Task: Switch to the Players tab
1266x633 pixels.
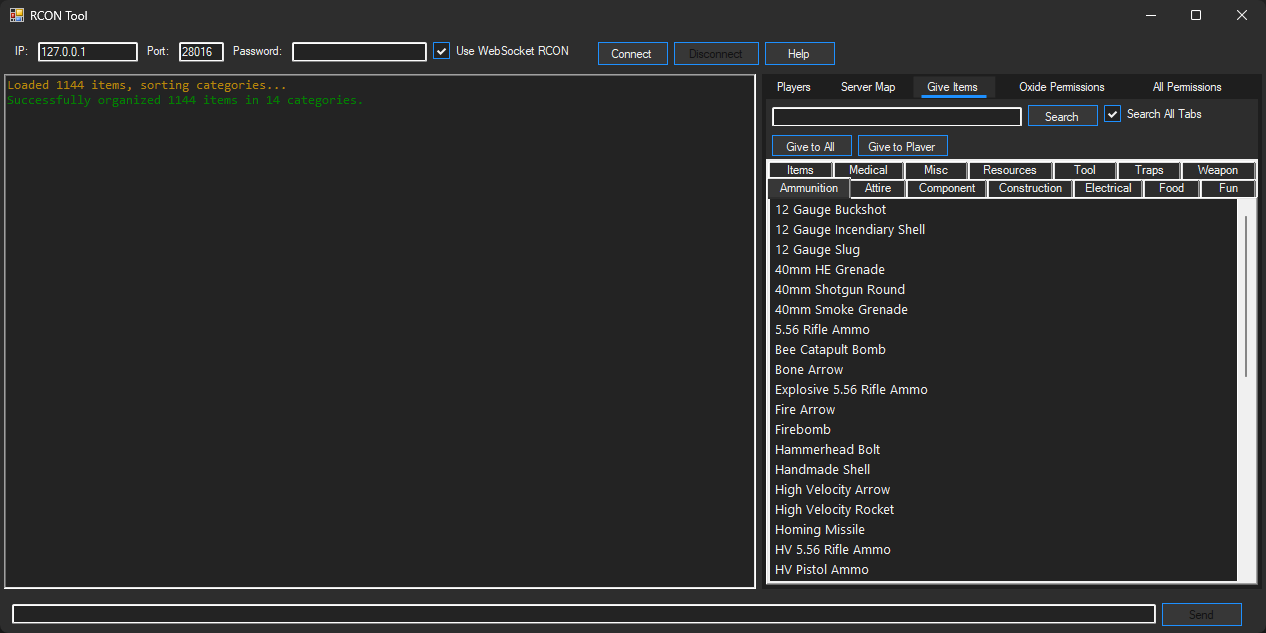Action: tap(793, 87)
